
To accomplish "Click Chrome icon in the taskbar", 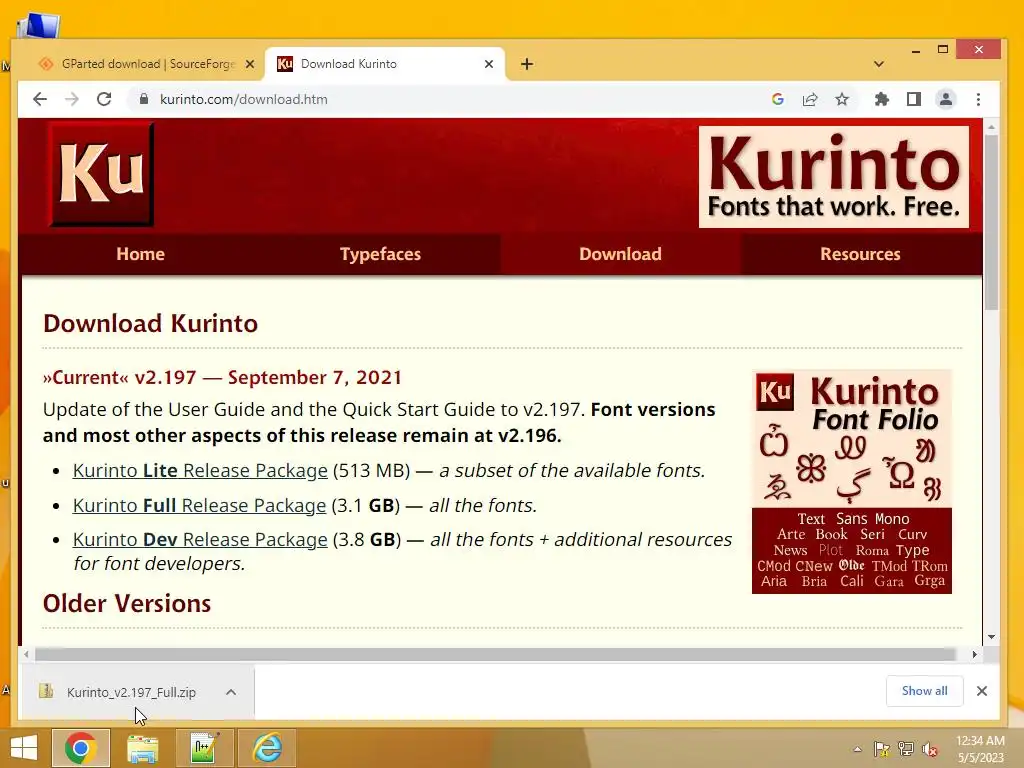I will tap(81, 748).
